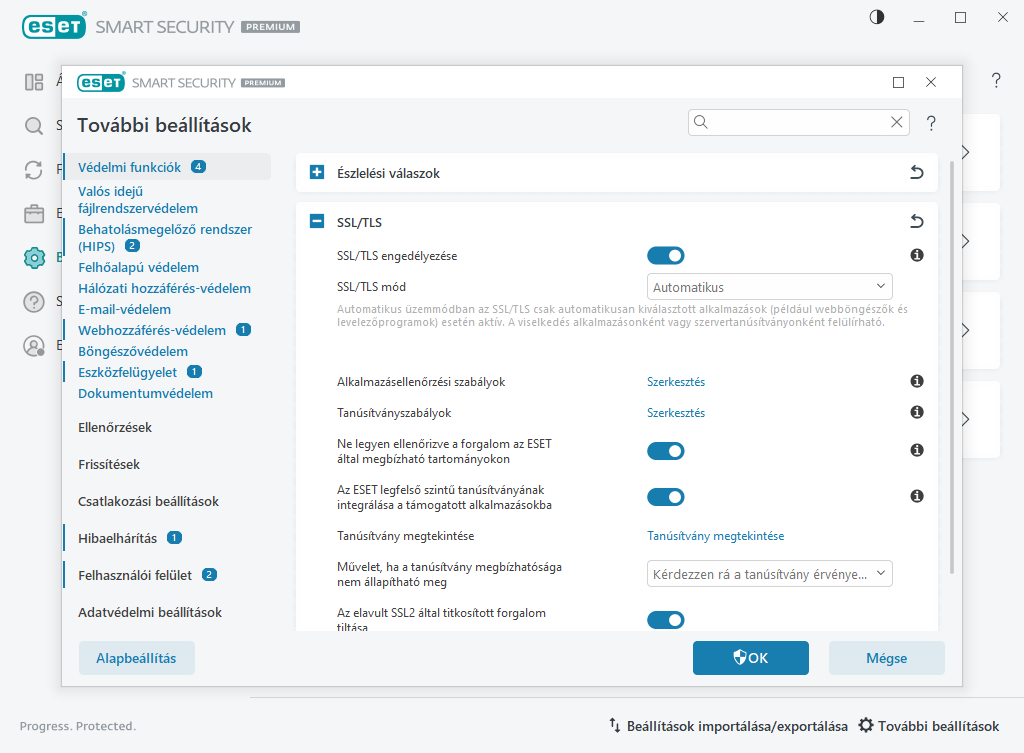Open the Overview section from sidebar
The width and height of the screenshot is (1024, 753).
coord(33,82)
